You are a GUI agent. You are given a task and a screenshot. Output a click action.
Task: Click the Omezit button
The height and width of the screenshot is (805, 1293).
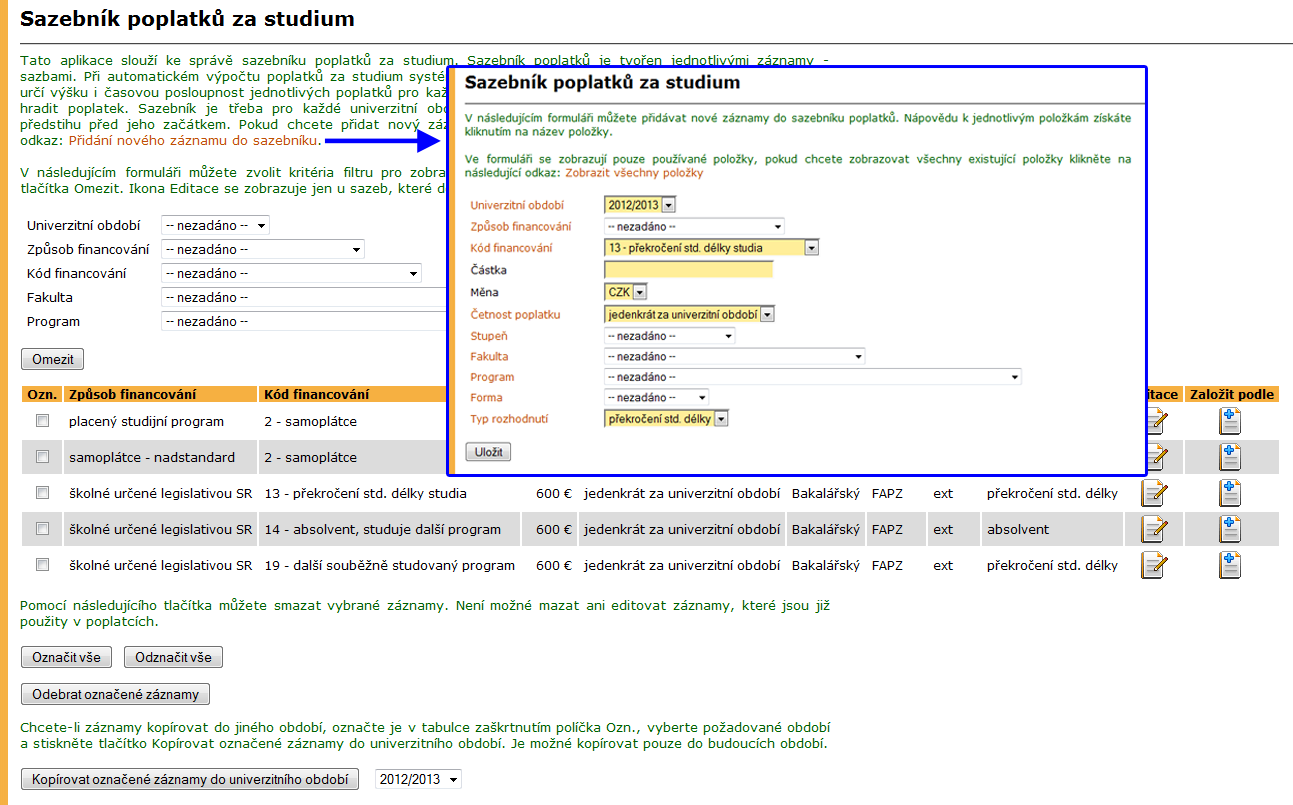click(x=53, y=360)
